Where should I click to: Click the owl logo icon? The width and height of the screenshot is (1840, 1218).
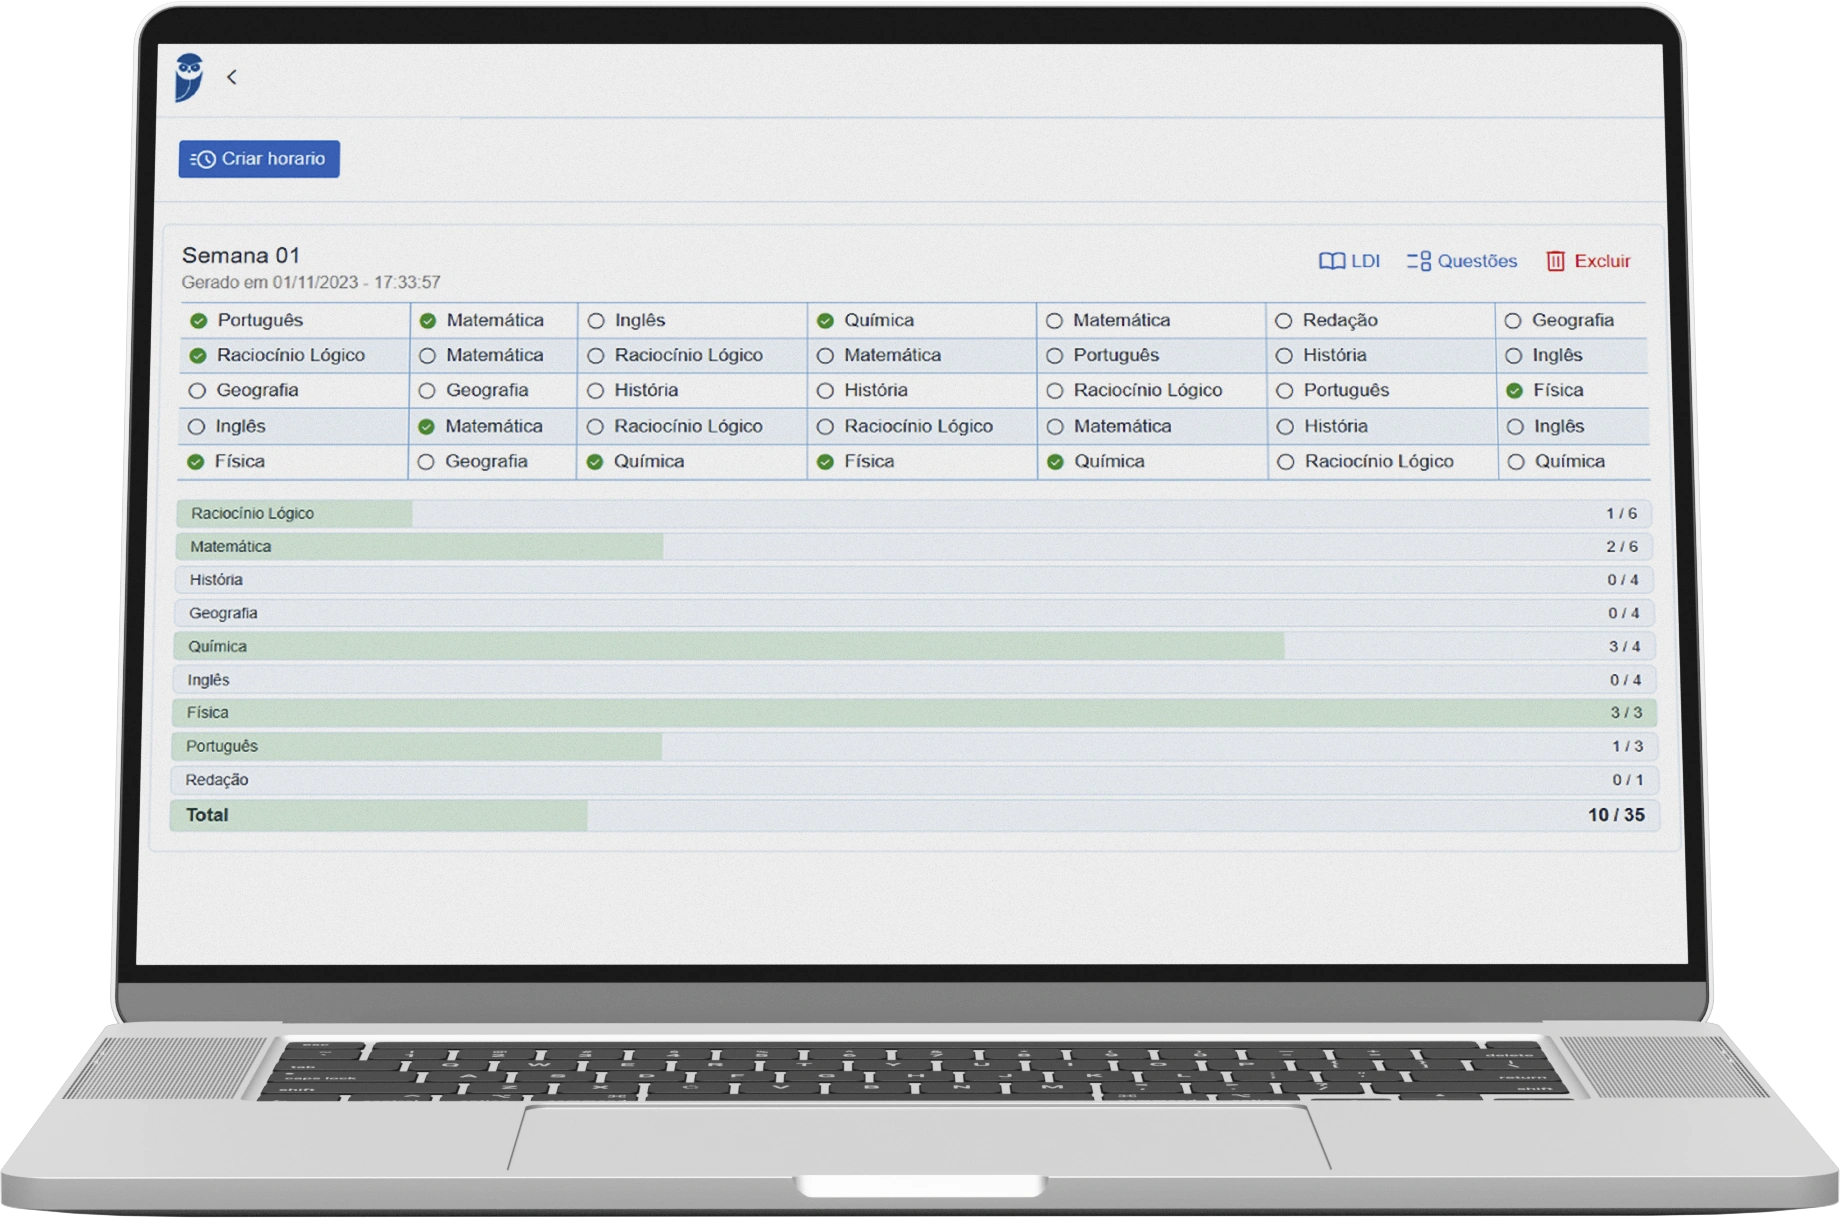pos(189,77)
